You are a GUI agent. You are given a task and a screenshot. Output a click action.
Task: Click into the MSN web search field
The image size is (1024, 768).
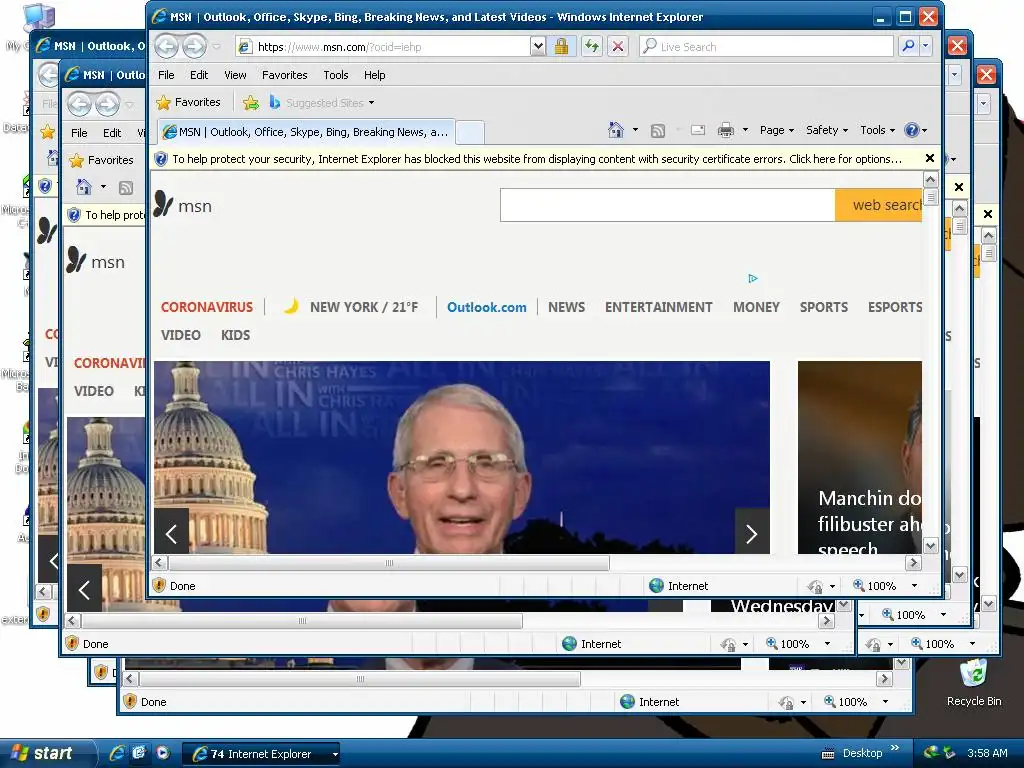click(x=667, y=205)
